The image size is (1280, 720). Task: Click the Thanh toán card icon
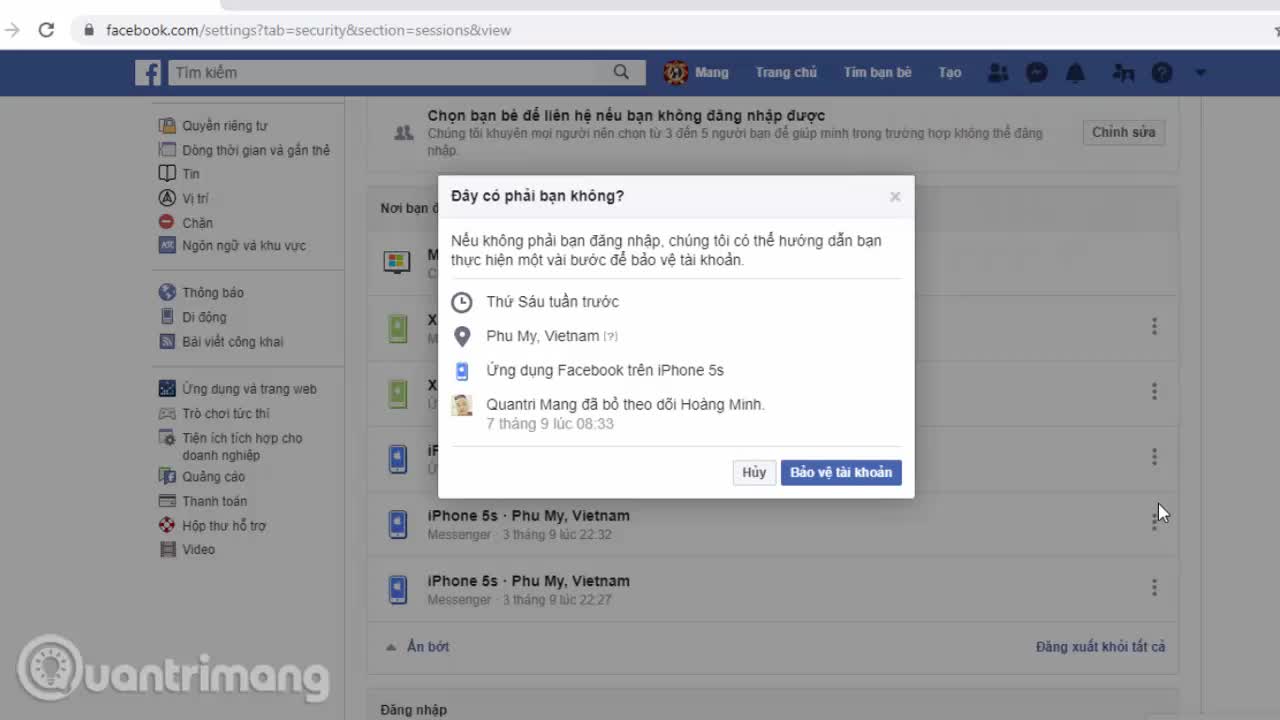pyautogui.click(x=167, y=501)
